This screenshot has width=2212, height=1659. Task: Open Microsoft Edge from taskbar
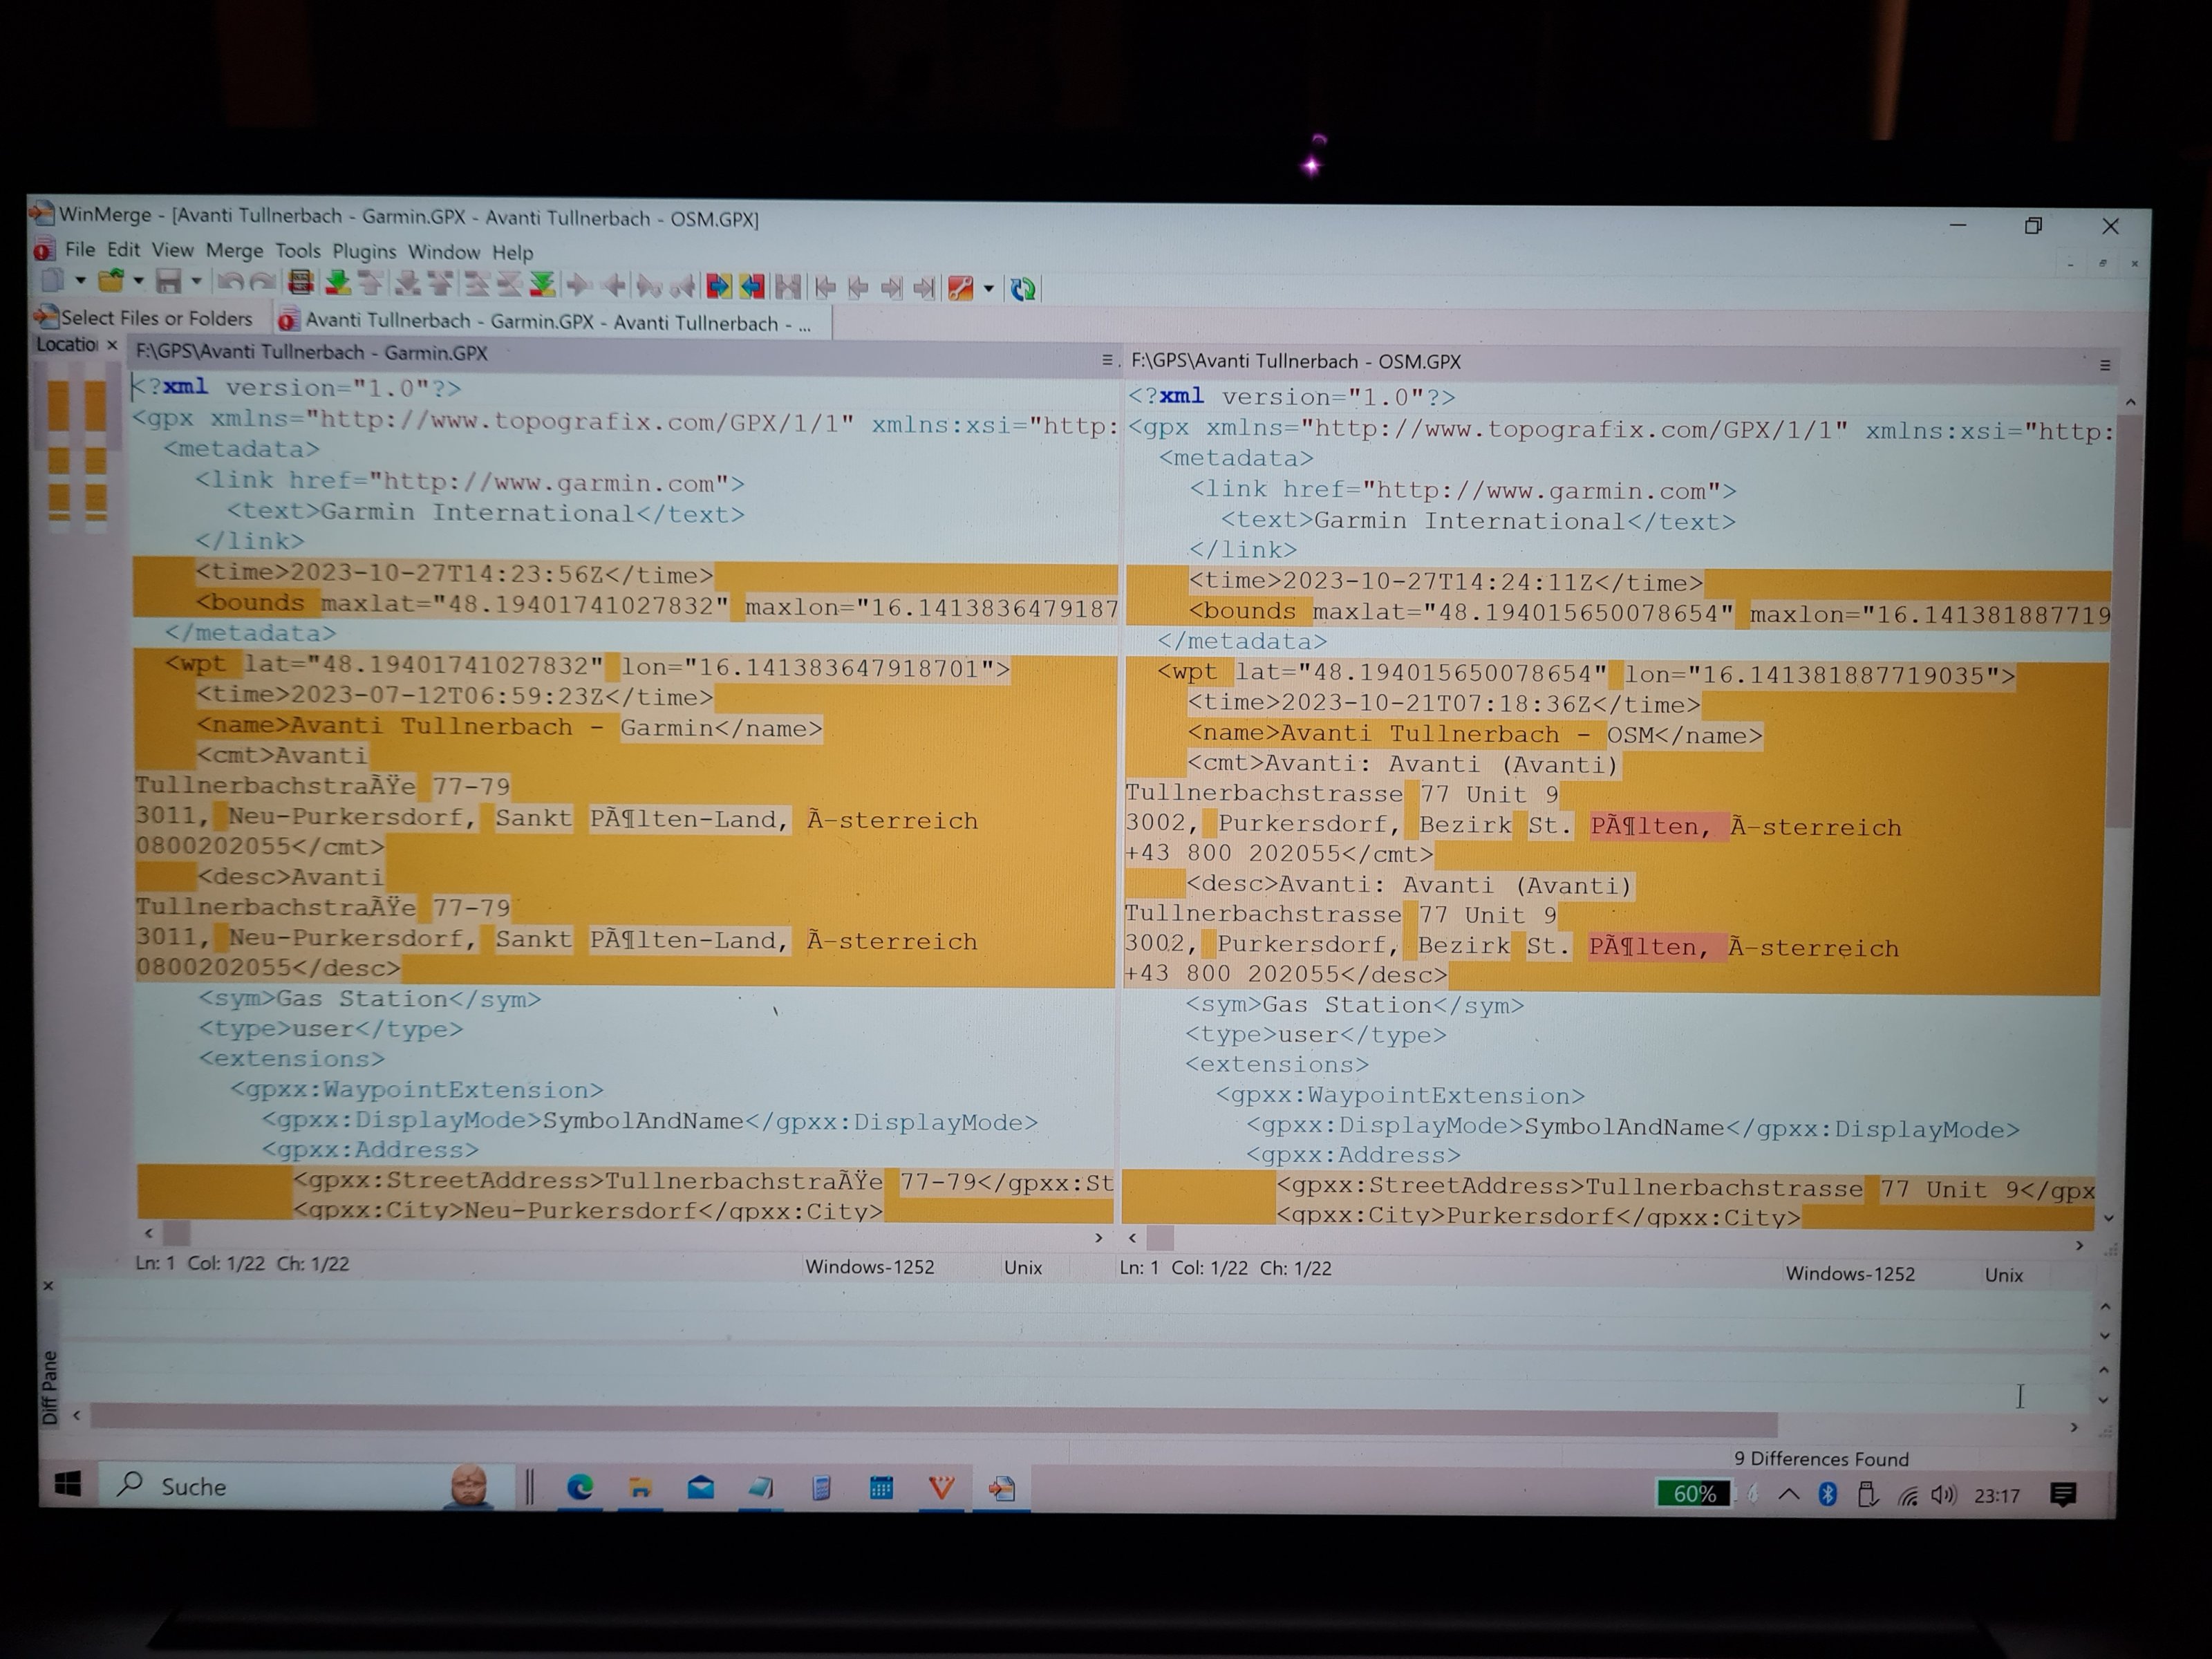(580, 1488)
